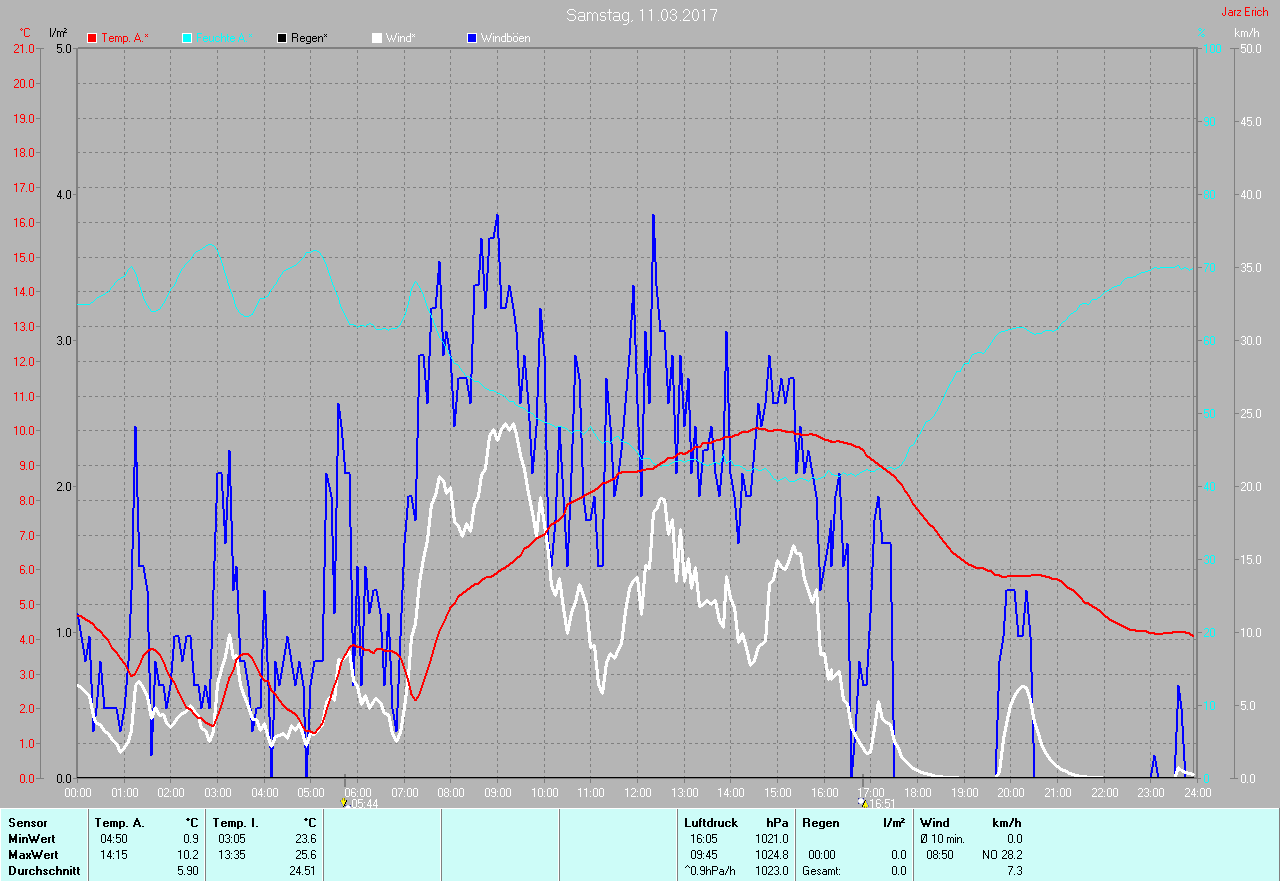
Task: Click the Regen legend label
Action: 309,38
